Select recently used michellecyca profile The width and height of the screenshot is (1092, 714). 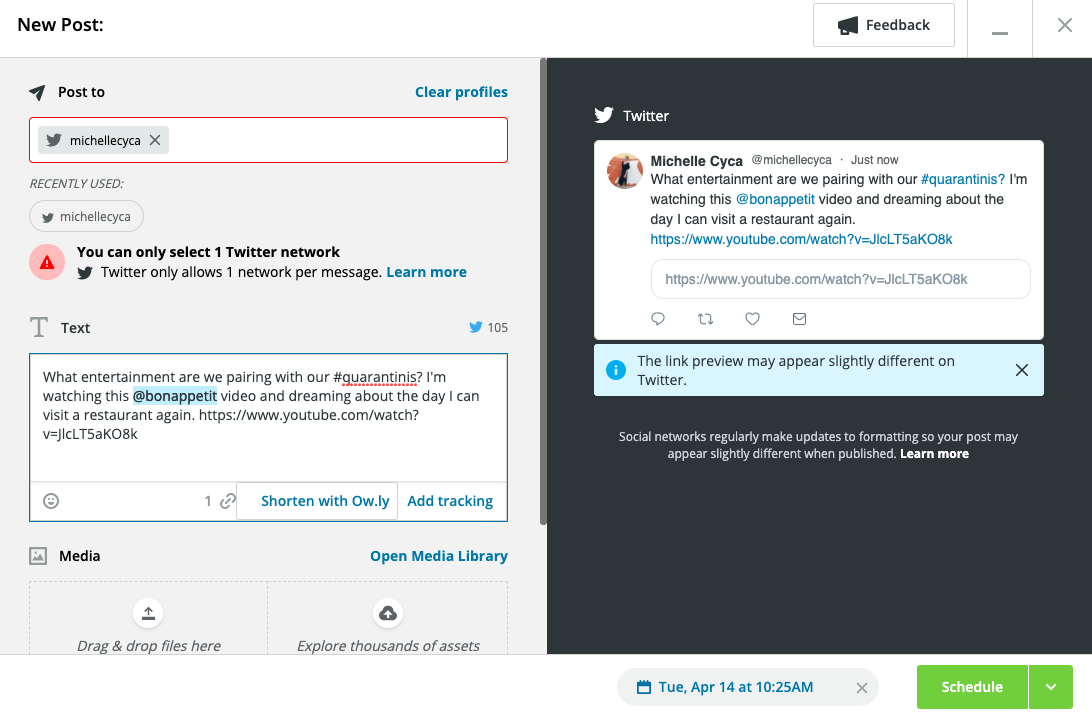point(86,216)
